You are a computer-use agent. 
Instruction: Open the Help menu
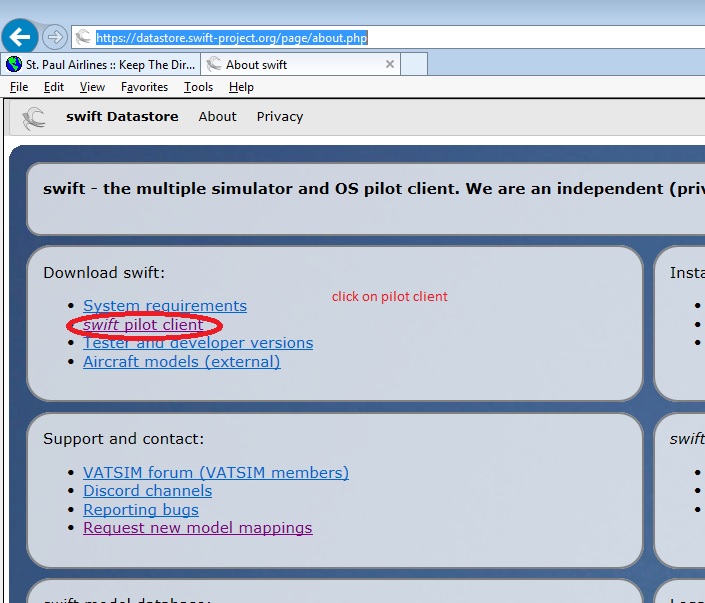pyautogui.click(x=241, y=87)
